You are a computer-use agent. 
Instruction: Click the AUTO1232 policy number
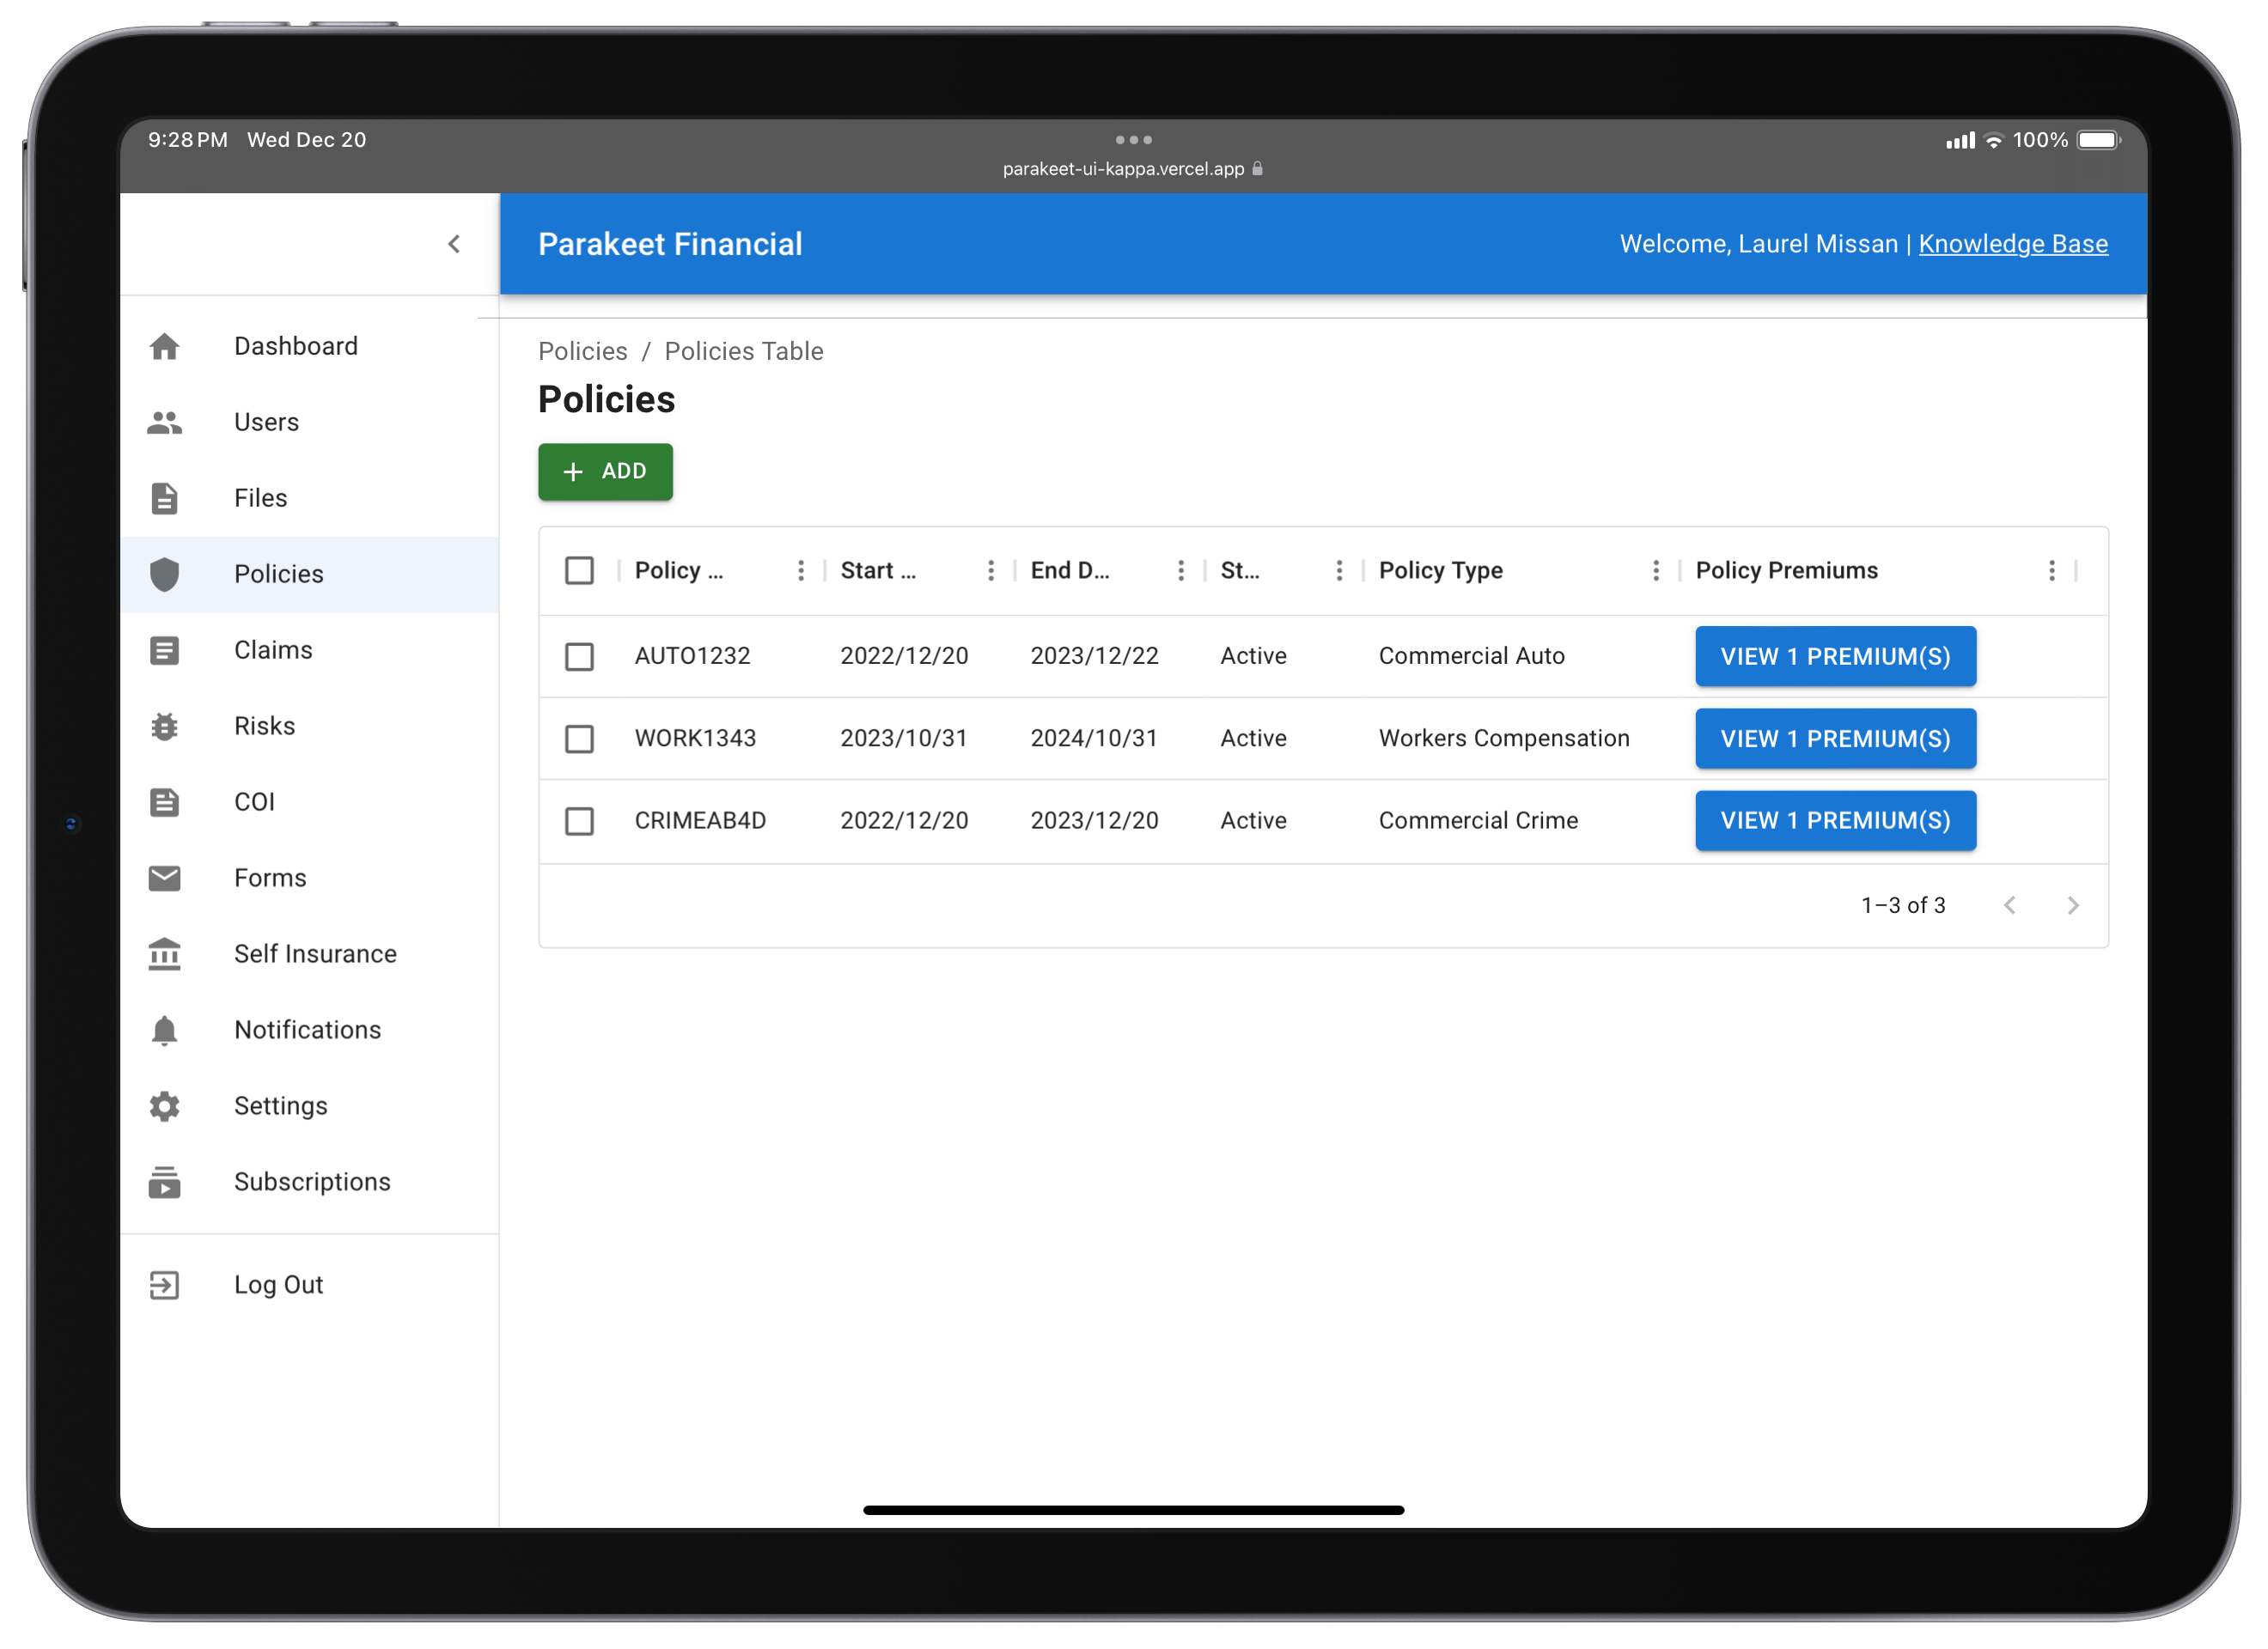(692, 657)
